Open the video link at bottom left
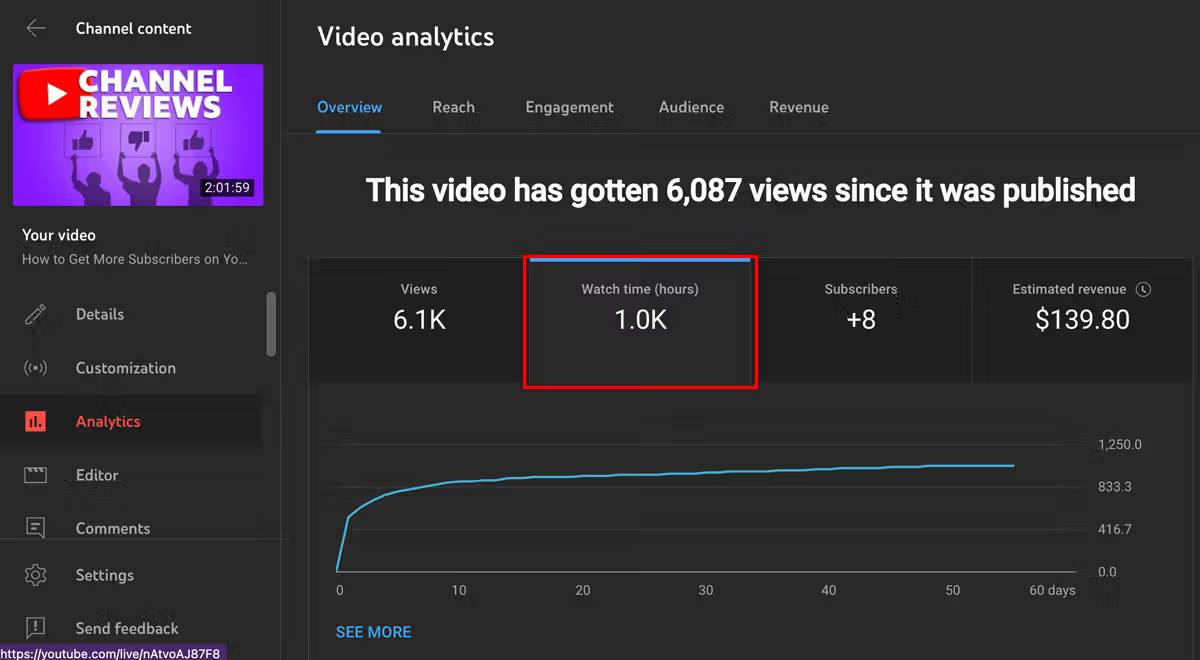This screenshot has height=660, width=1200. [x=112, y=651]
